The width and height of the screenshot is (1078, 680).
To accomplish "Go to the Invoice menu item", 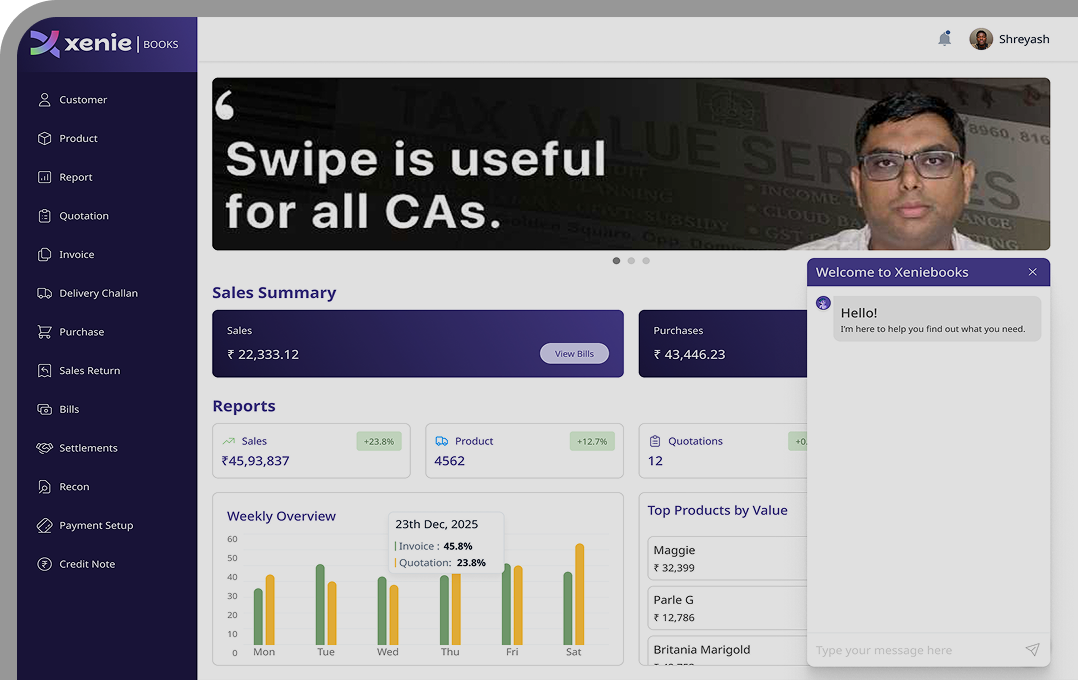I will point(77,255).
